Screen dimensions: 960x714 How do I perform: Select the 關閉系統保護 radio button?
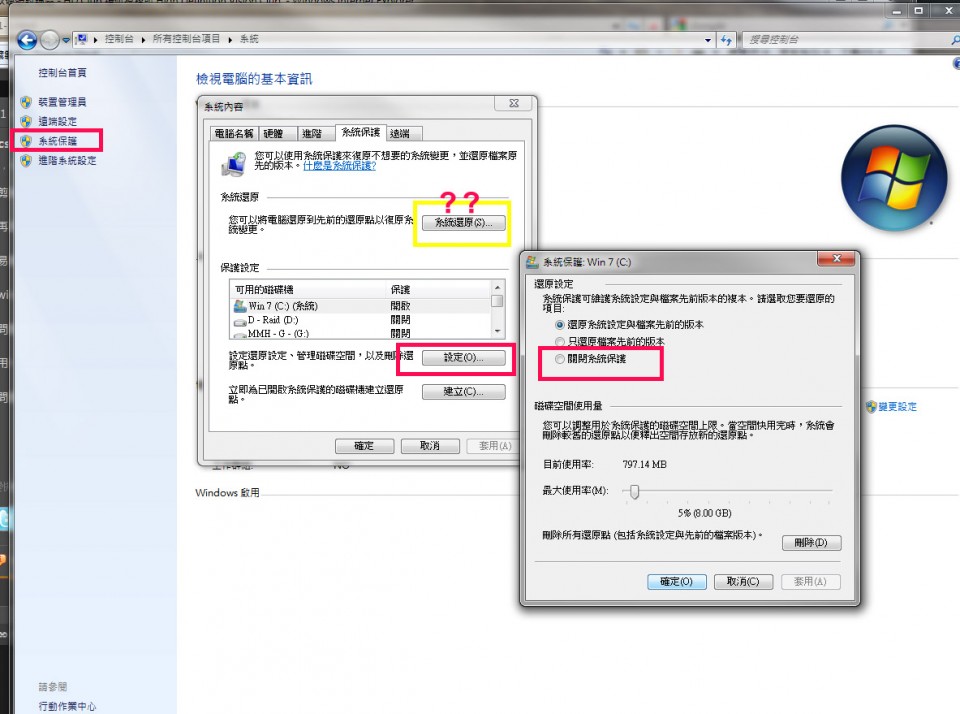pos(559,358)
